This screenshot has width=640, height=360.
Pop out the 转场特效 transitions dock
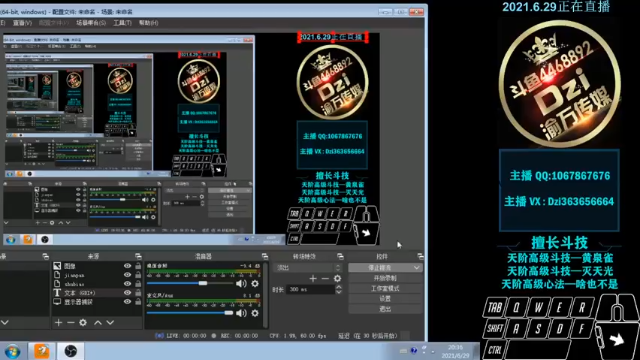(340, 256)
